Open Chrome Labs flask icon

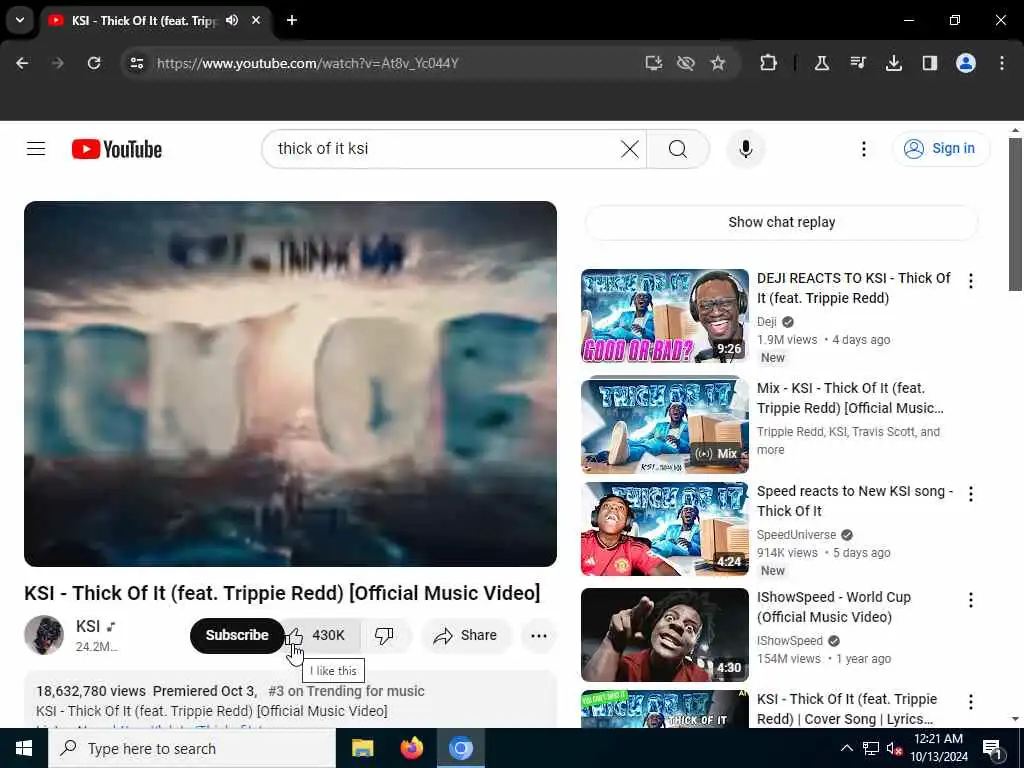(x=822, y=63)
